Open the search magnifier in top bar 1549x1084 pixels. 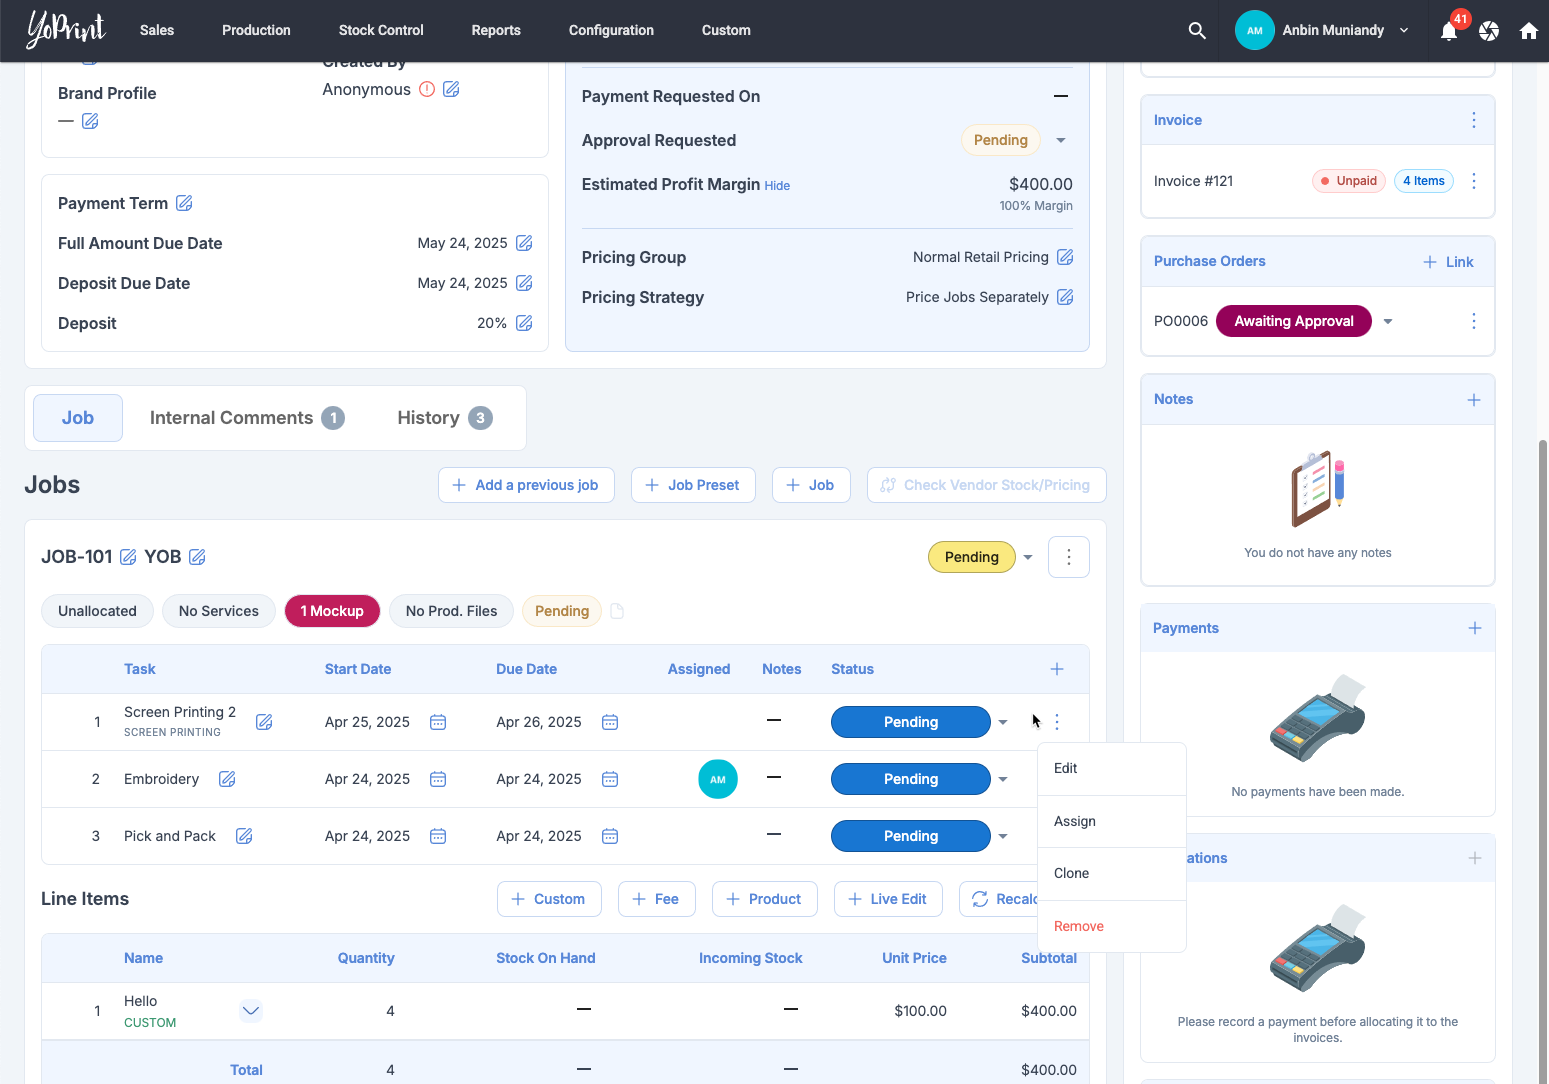[1196, 31]
